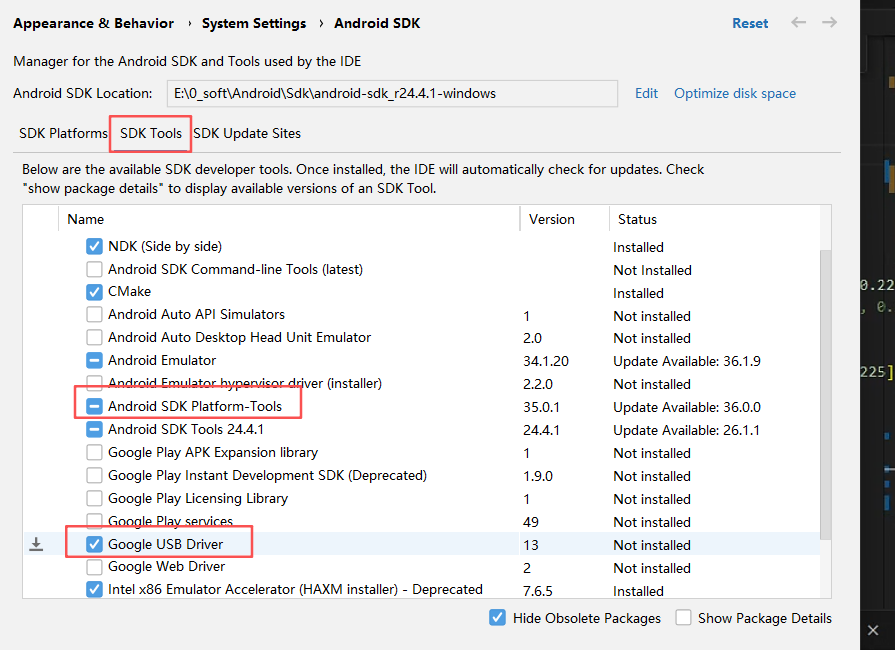Click System Settings breadcrumb
The image size is (895, 650).
(x=254, y=23)
